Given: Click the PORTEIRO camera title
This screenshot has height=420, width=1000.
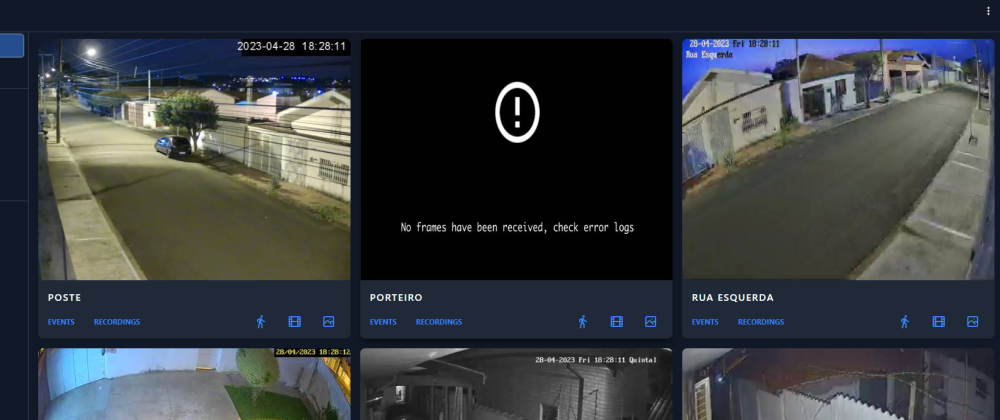Looking at the screenshot, I should (396, 298).
